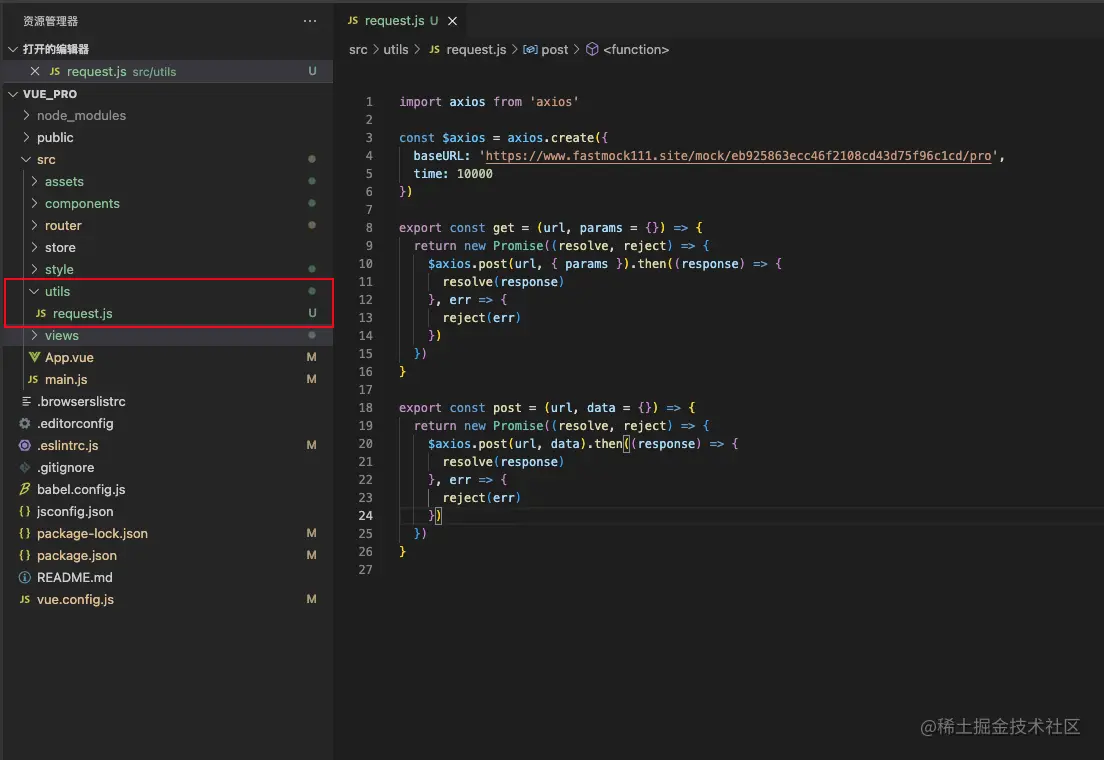Collapse the VUE_PRO project root
This screenshot has width=1104, height=760.
pos(13,94)
